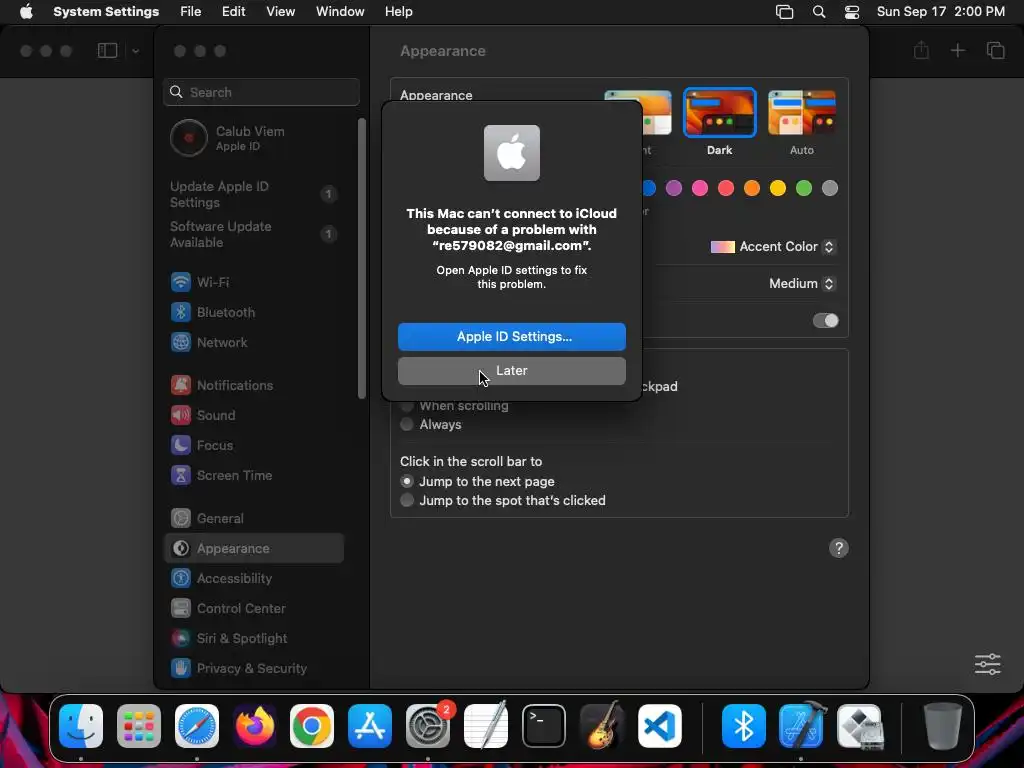Open Spotlight search in the menu bar
The height and width of the screenshot is (768, 1024).
[818, 12]
